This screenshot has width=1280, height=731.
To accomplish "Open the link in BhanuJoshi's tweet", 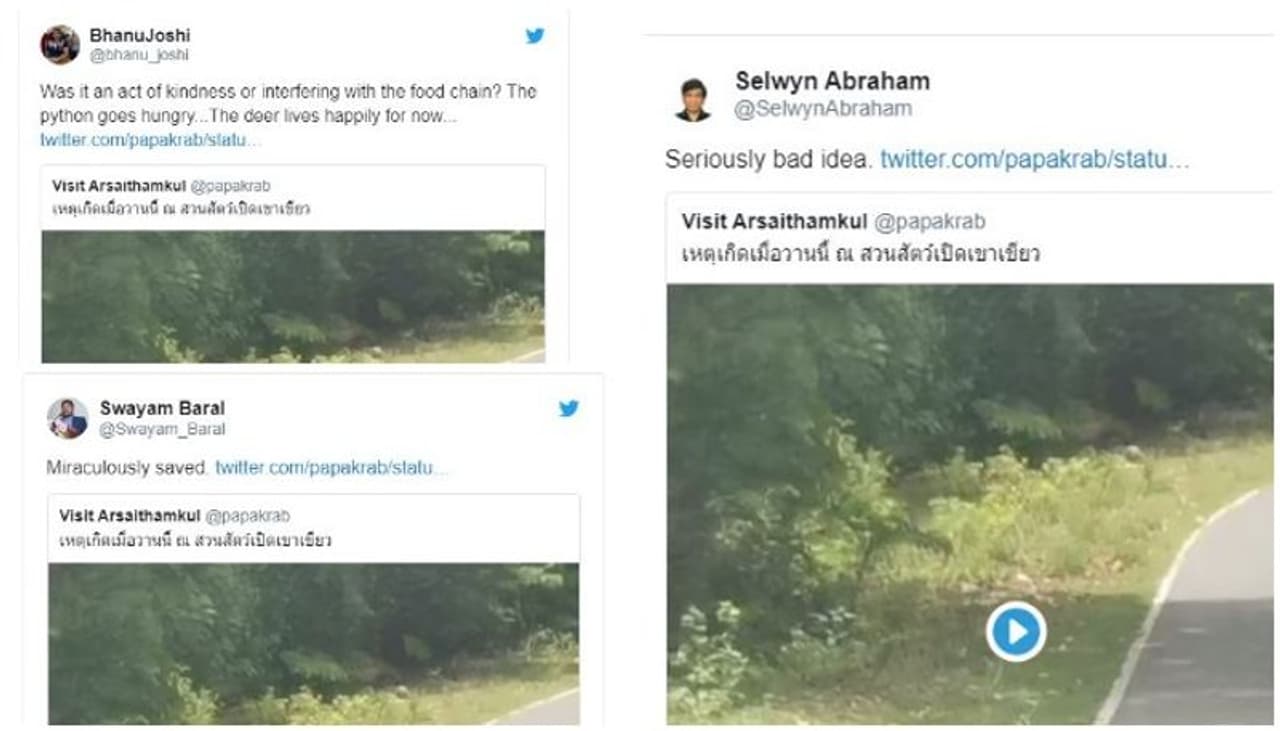I will [x=150, y=139].
